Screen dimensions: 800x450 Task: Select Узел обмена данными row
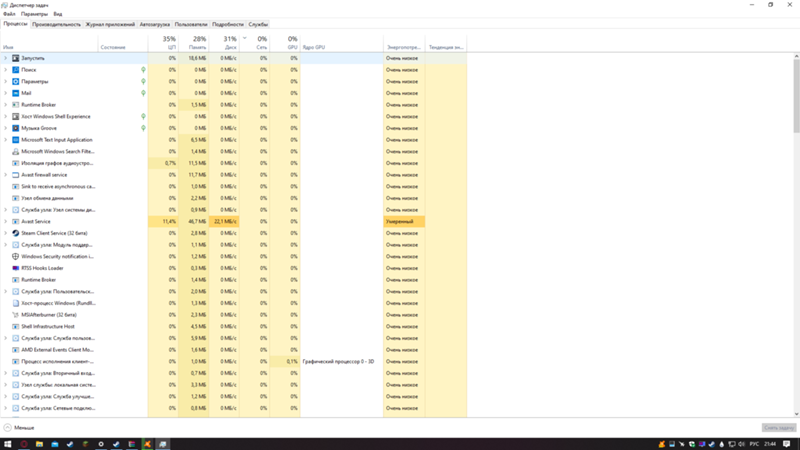(234, 198)
